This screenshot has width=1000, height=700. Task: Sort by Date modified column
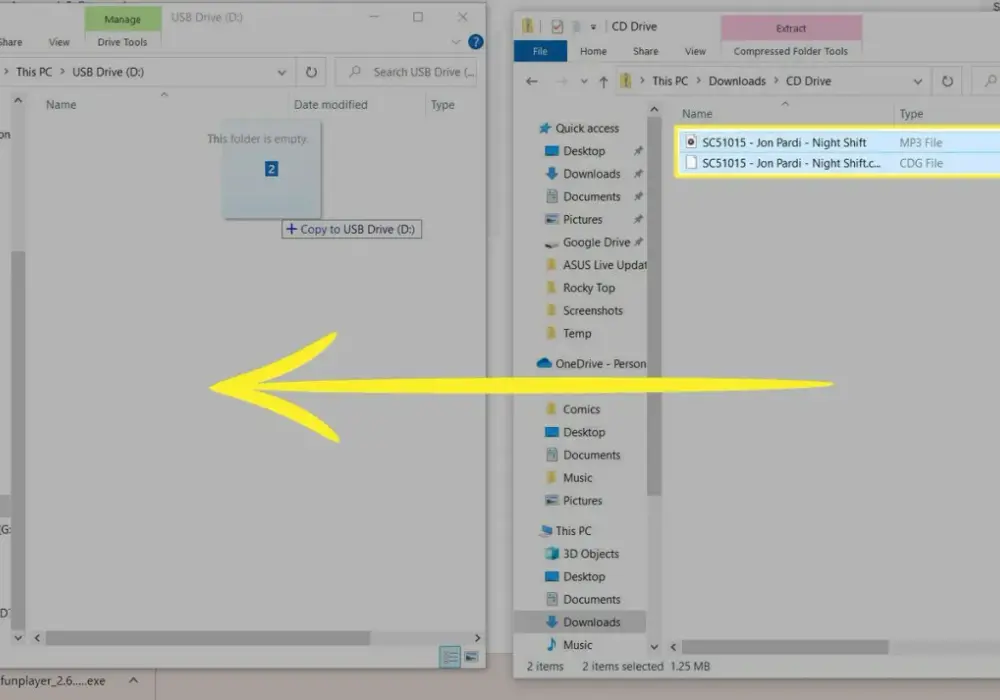point(330,105)
